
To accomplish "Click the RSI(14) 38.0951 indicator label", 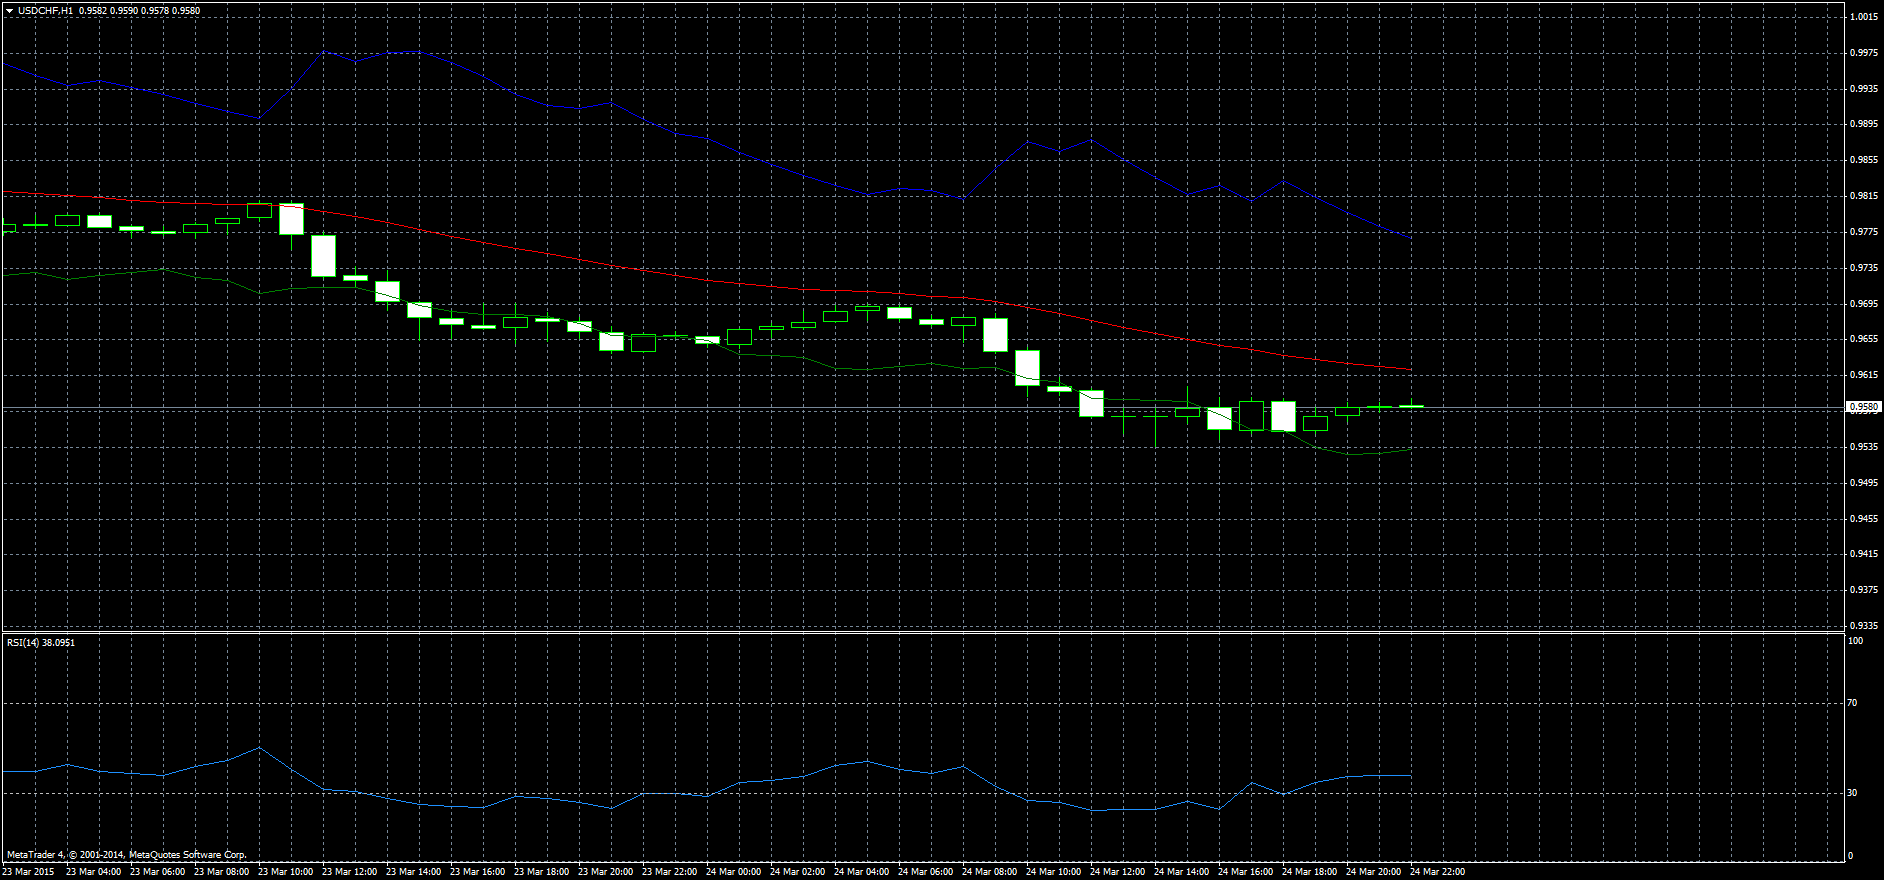I will (41, 642).
